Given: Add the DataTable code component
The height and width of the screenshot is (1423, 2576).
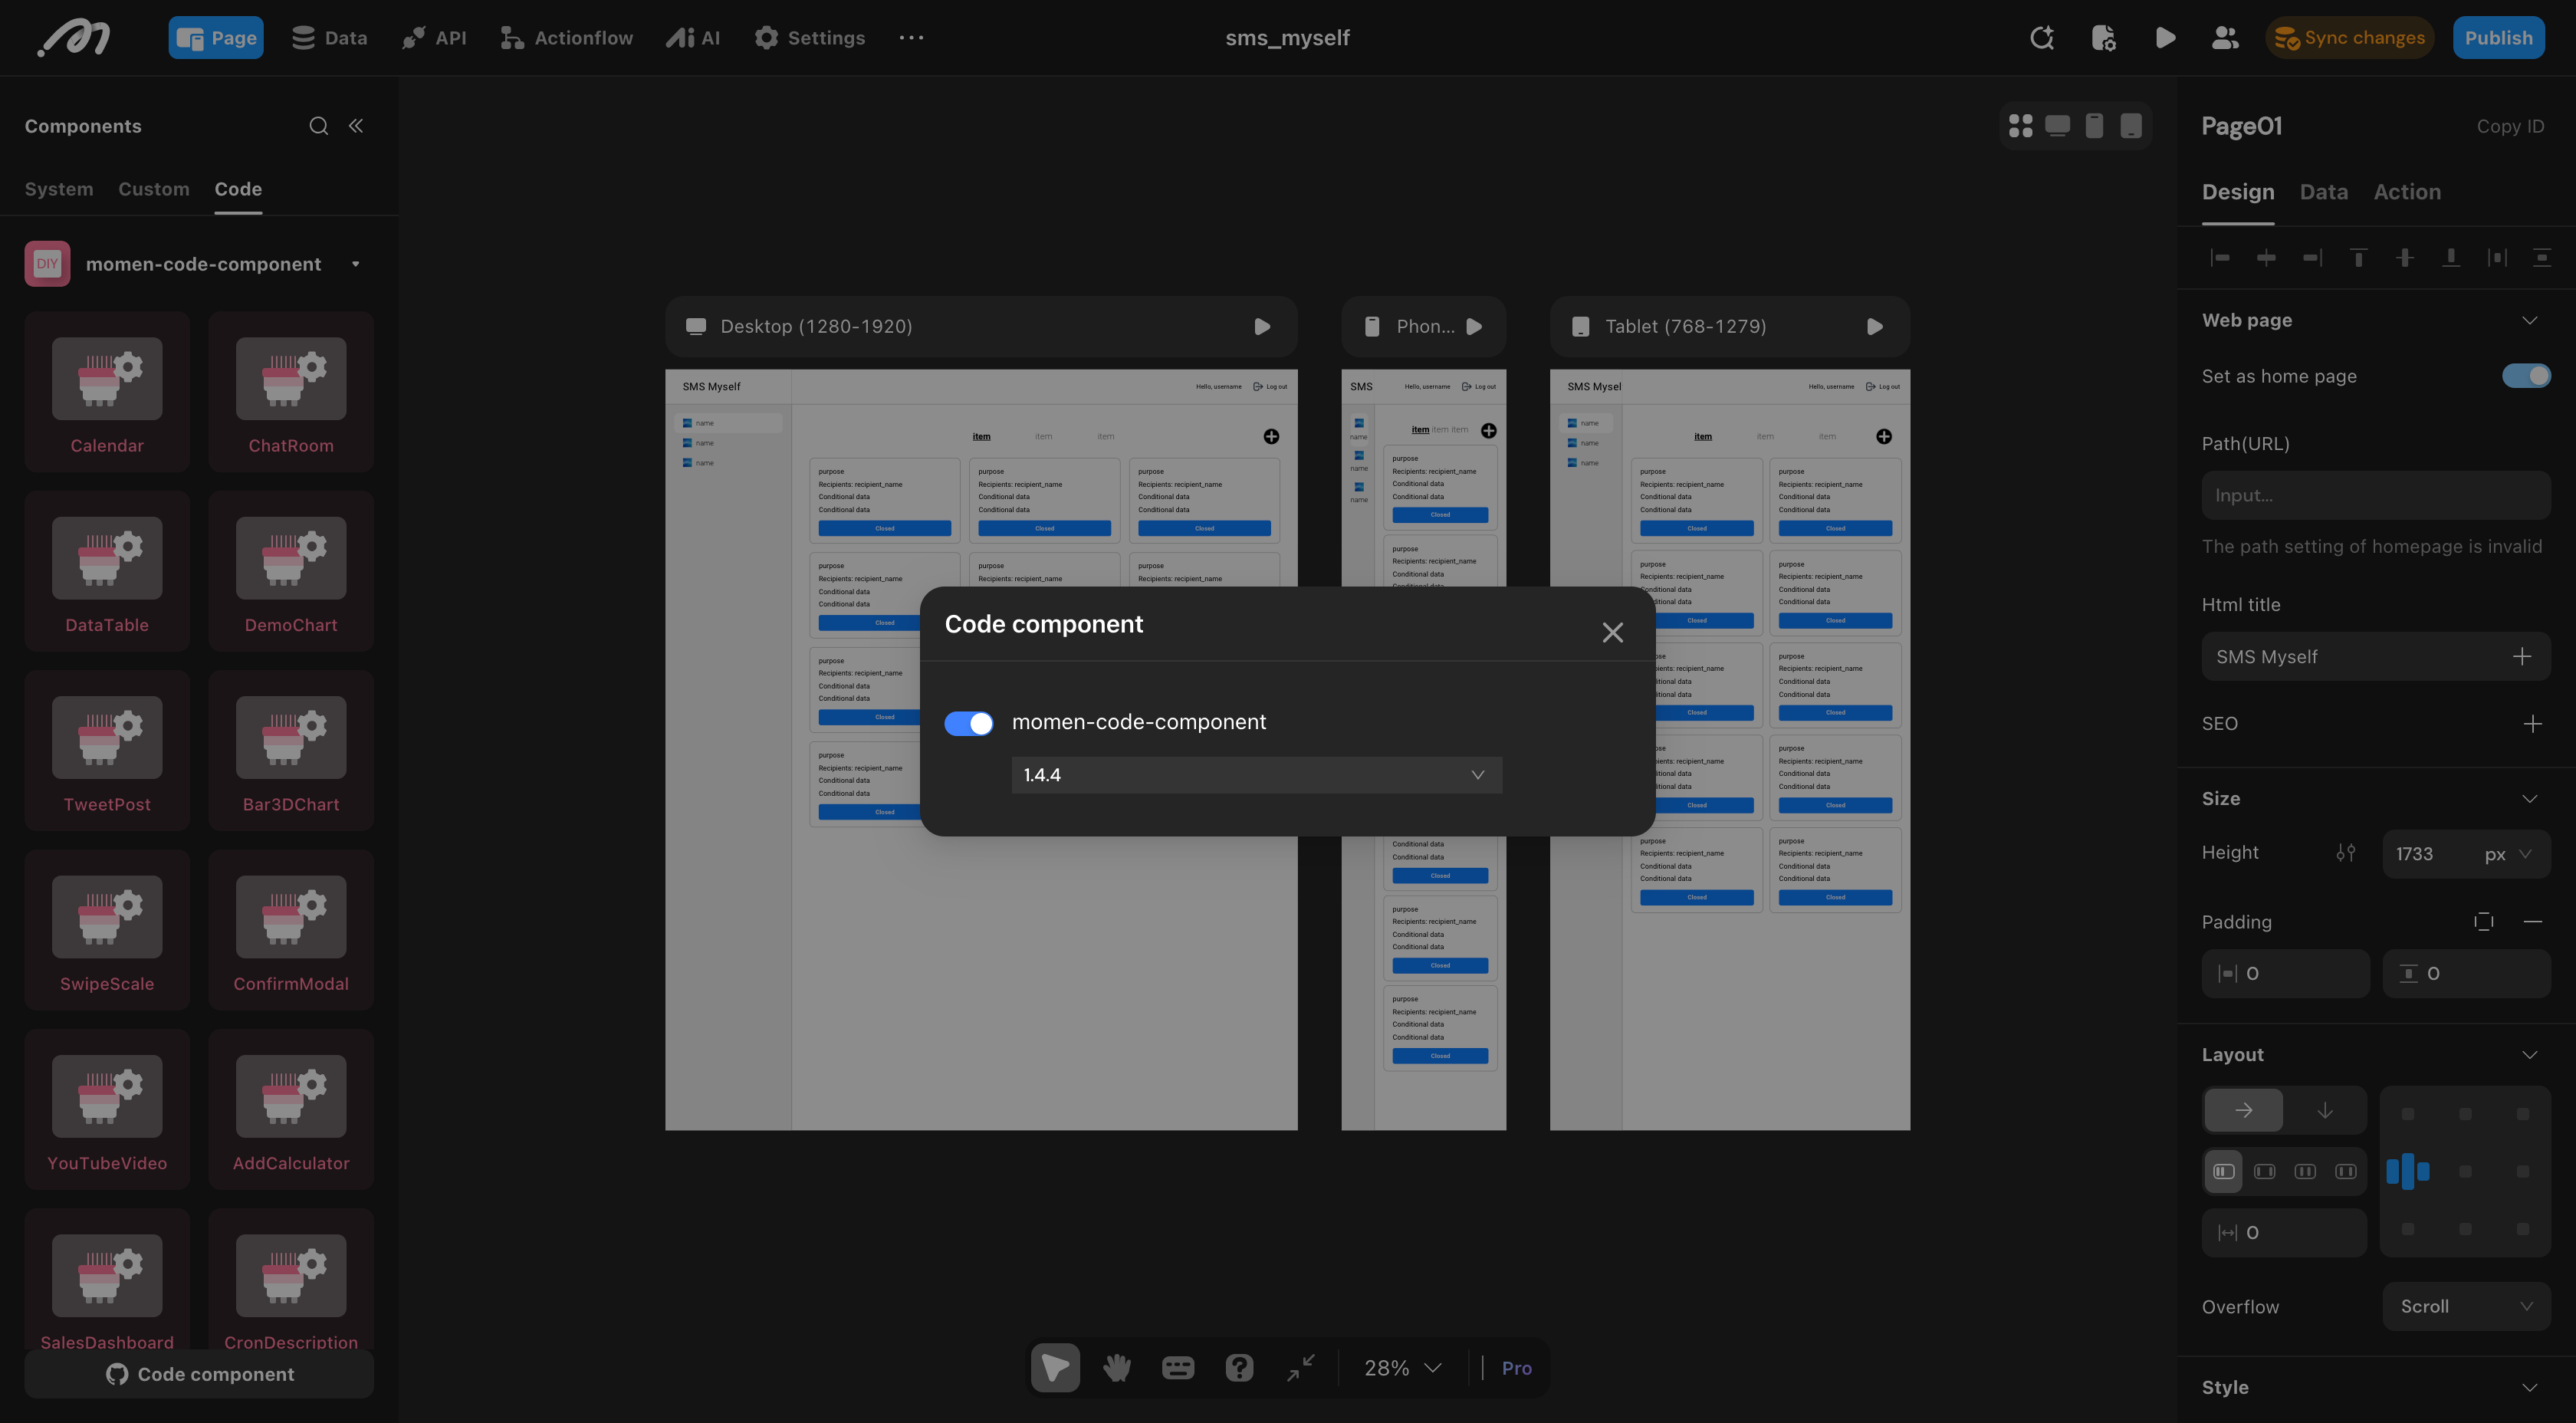Looking at the screenshot, I should (107, 571).
